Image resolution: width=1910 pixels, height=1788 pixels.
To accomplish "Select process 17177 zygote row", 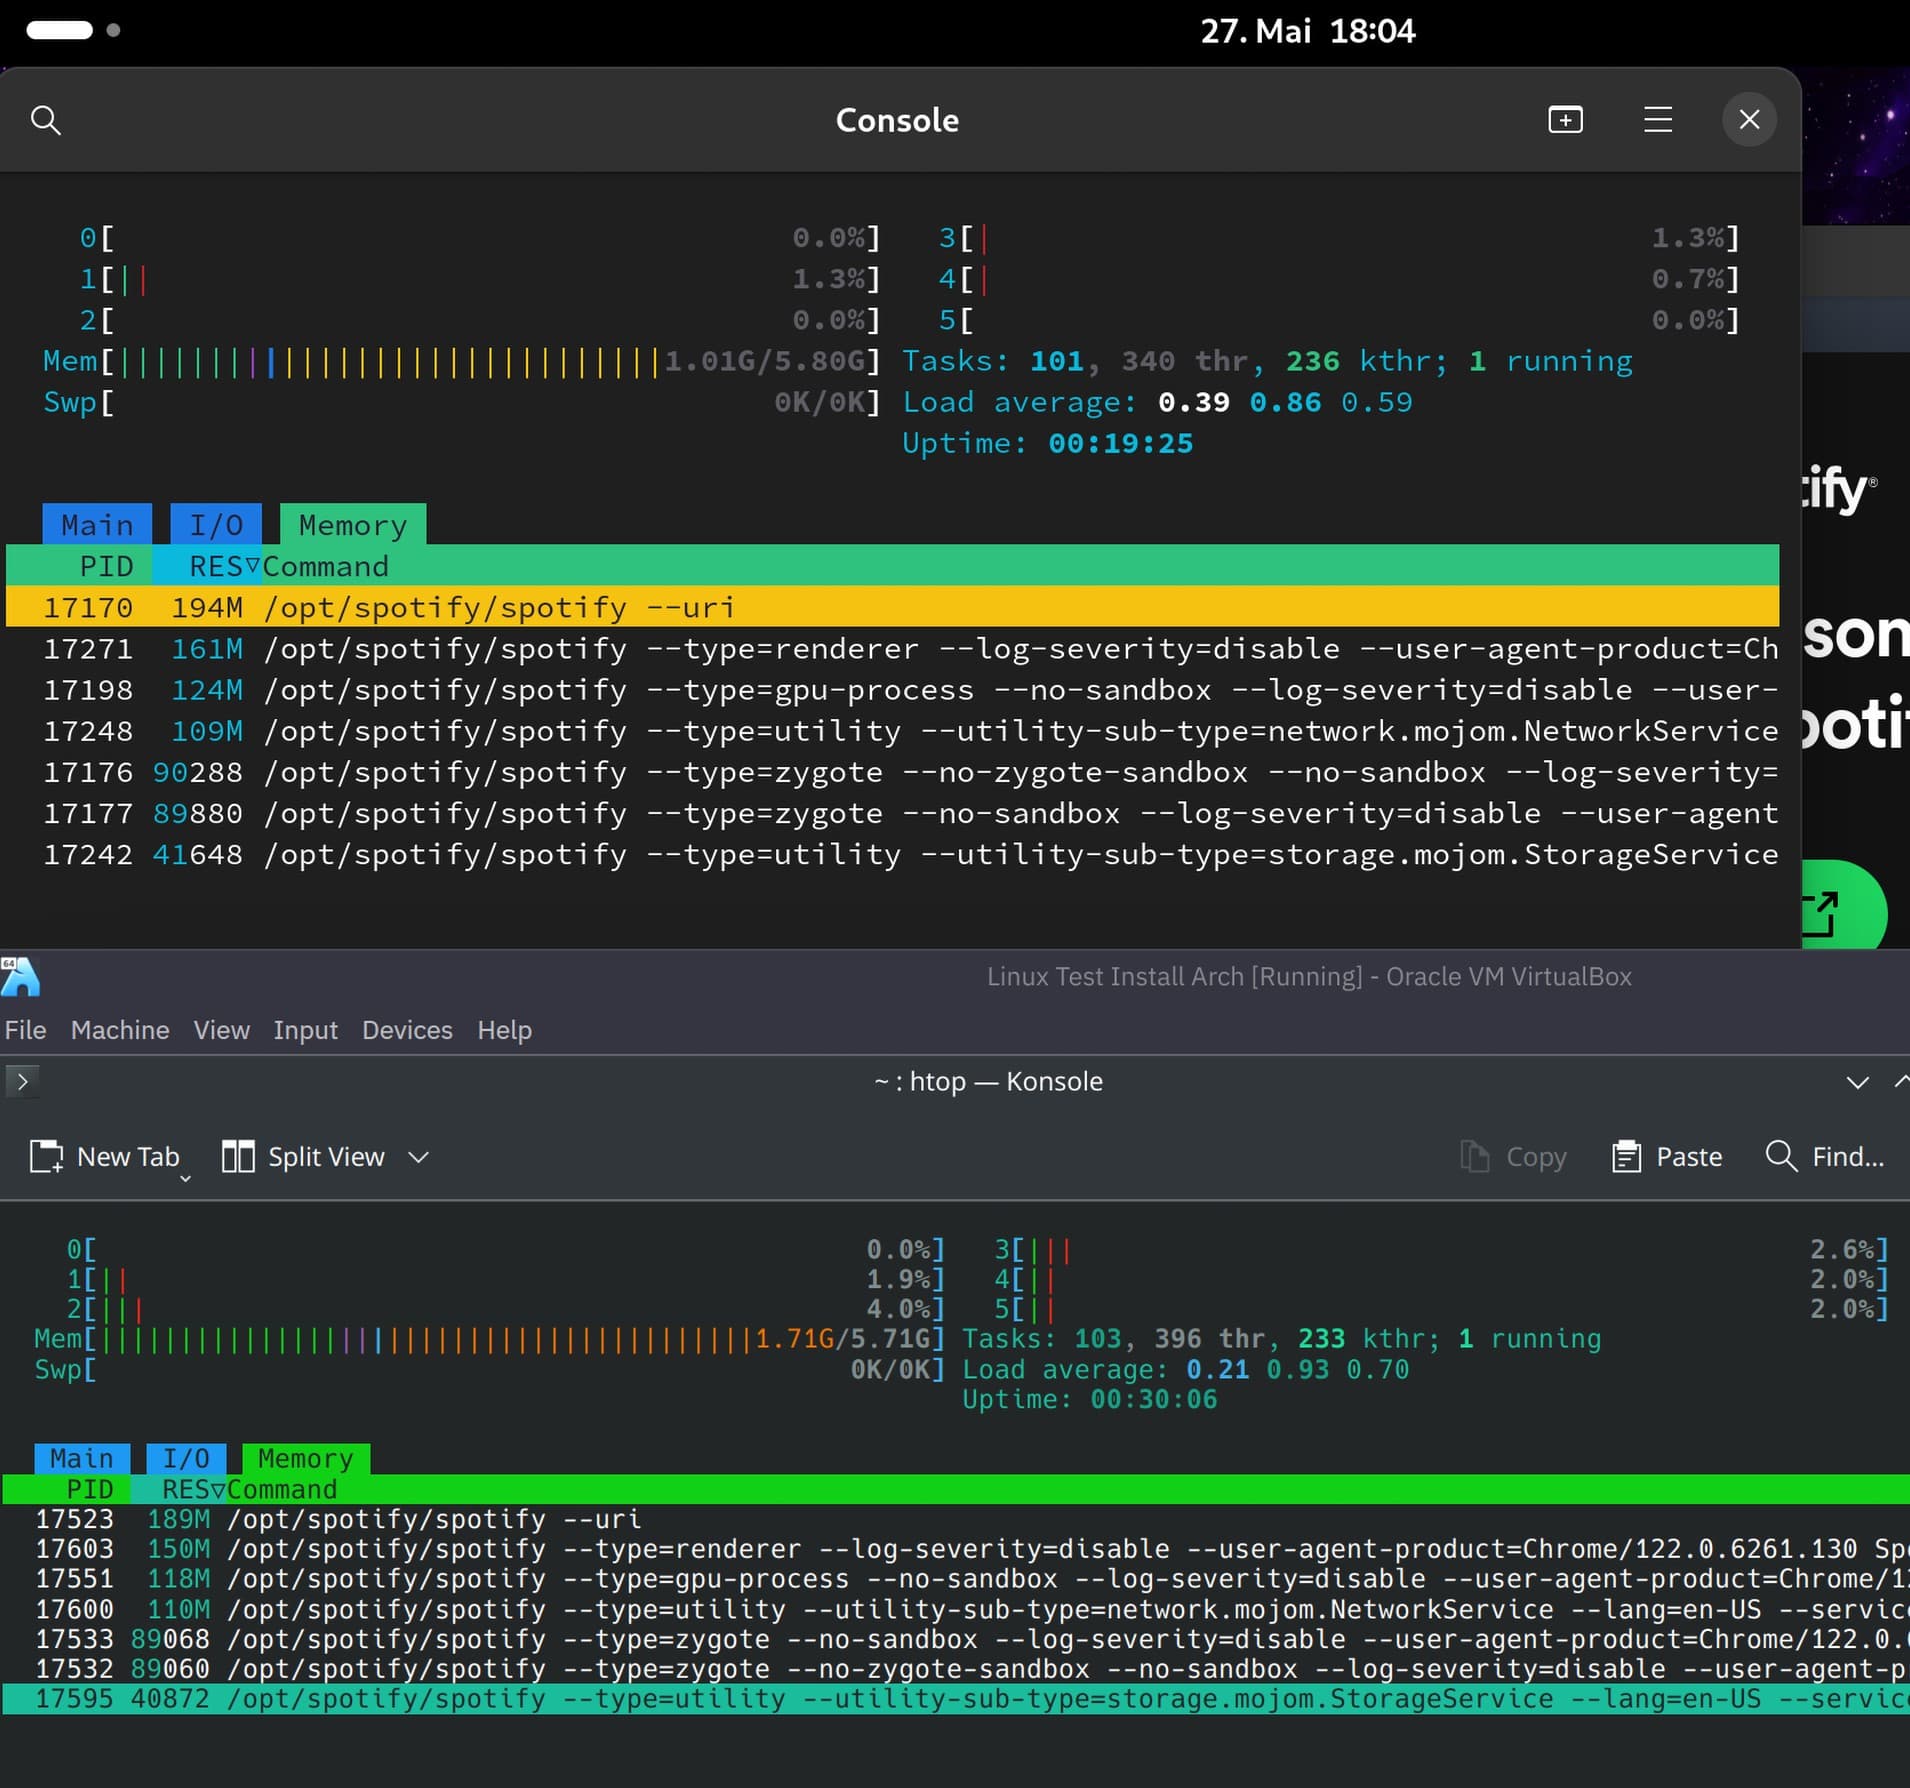I will click(x=892, y=813).
